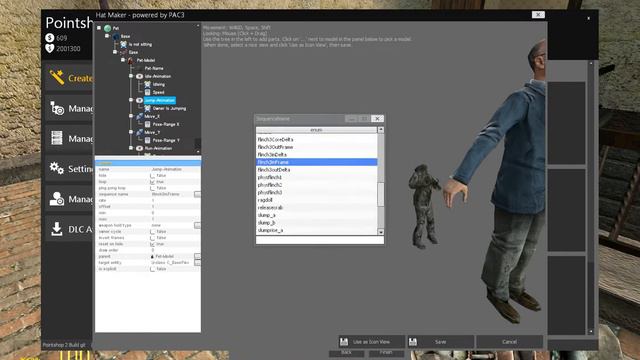Click the Pet-Model part icon
Image resolution: width=640 pixels, height=360 pixels.
[x=131, y=60]
